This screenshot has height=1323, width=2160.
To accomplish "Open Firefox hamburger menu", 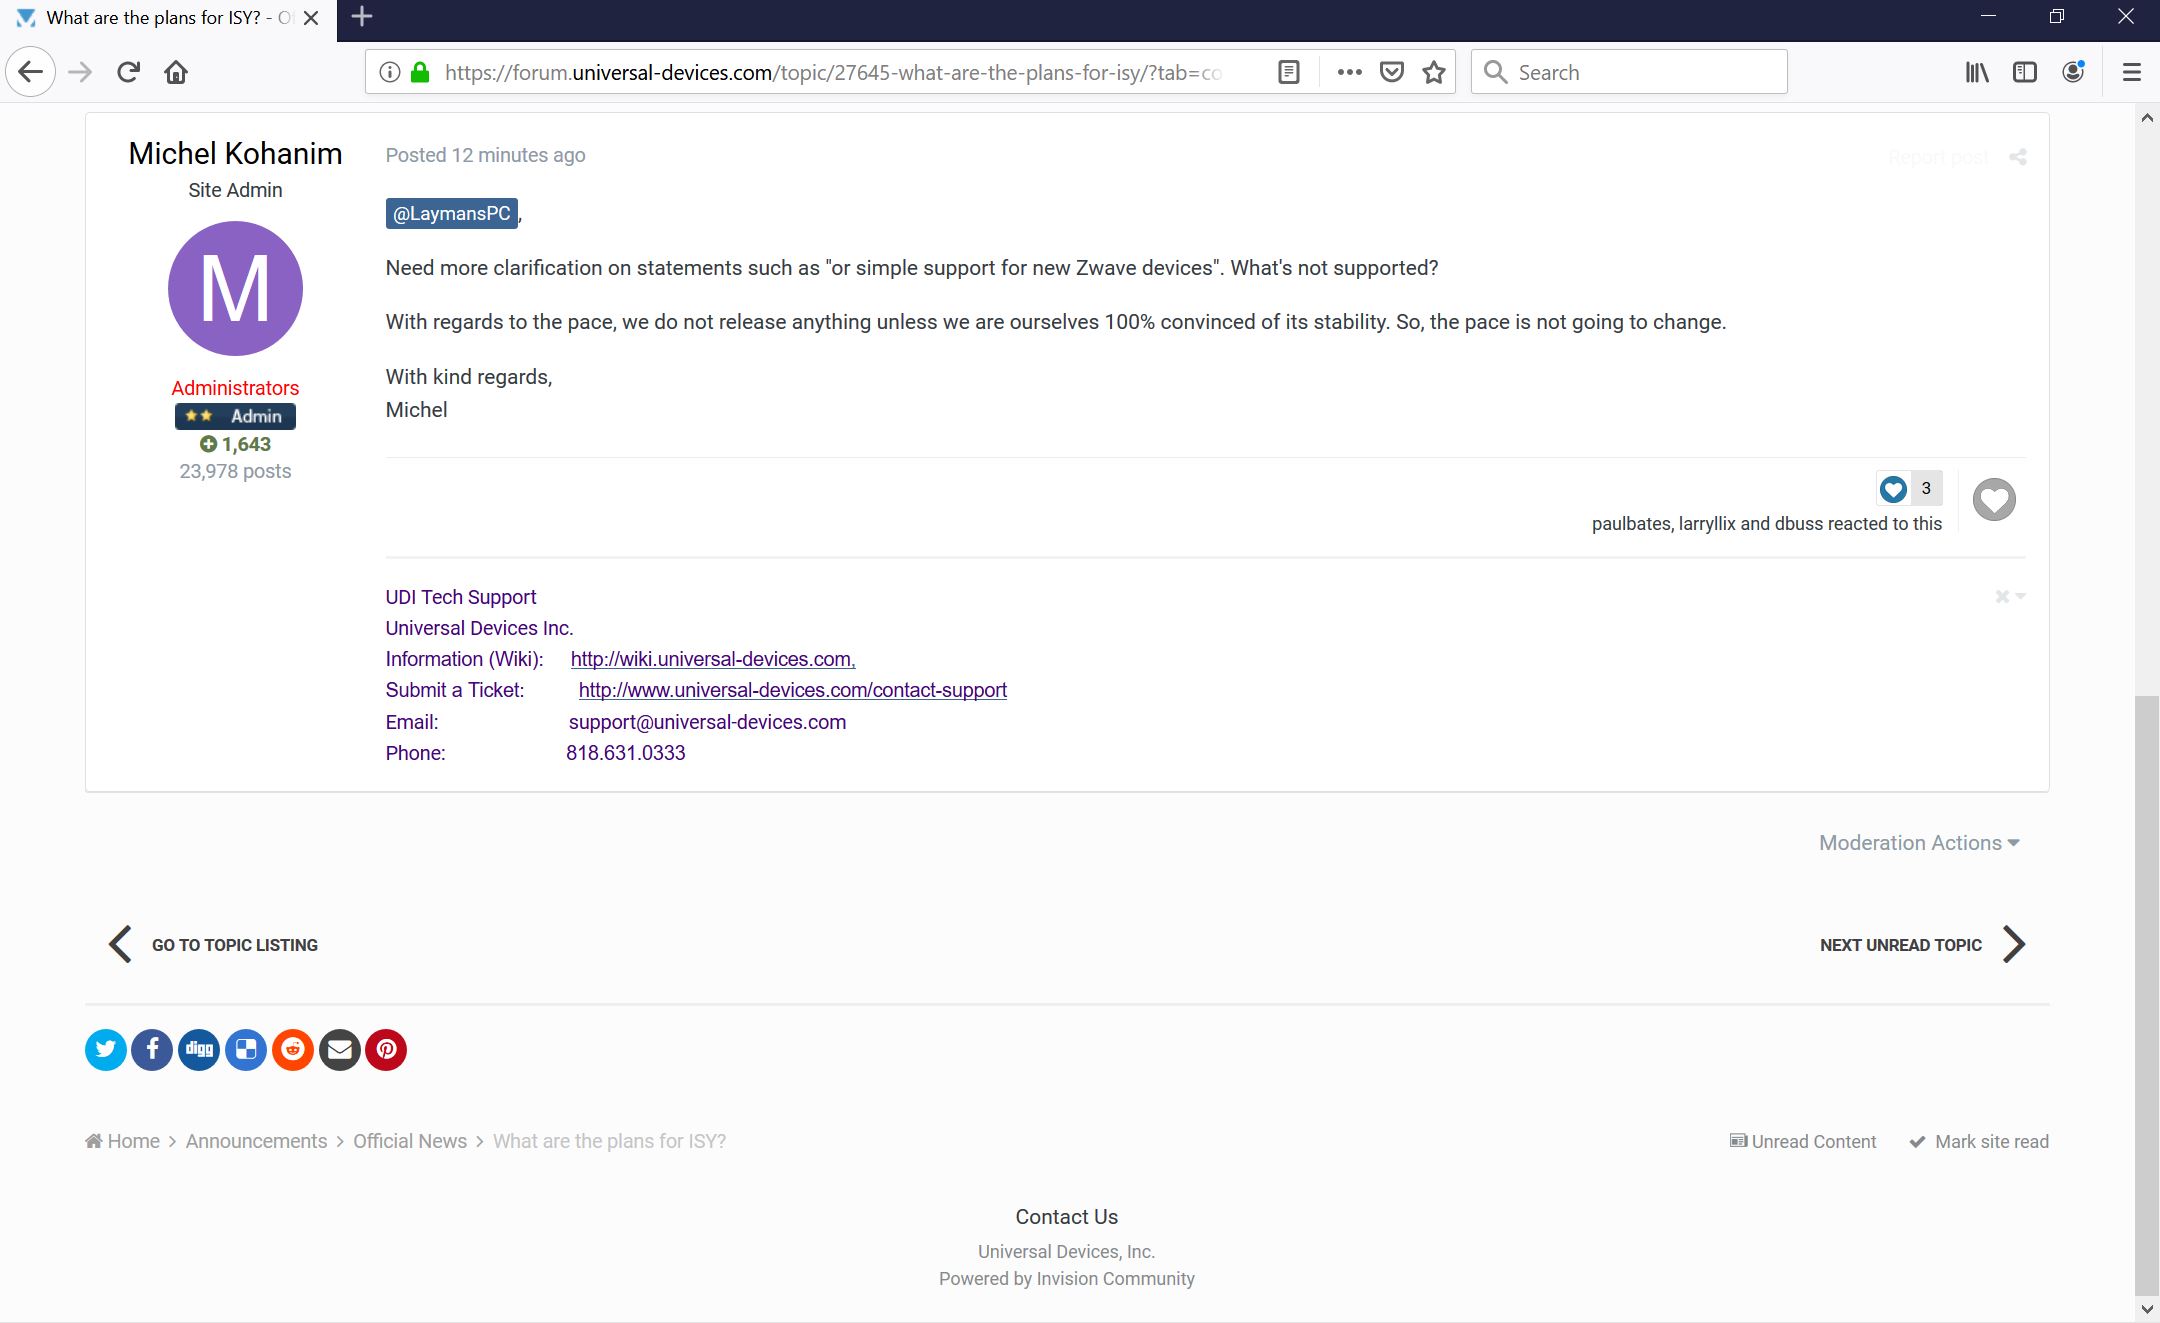I will coord(2131,72).
